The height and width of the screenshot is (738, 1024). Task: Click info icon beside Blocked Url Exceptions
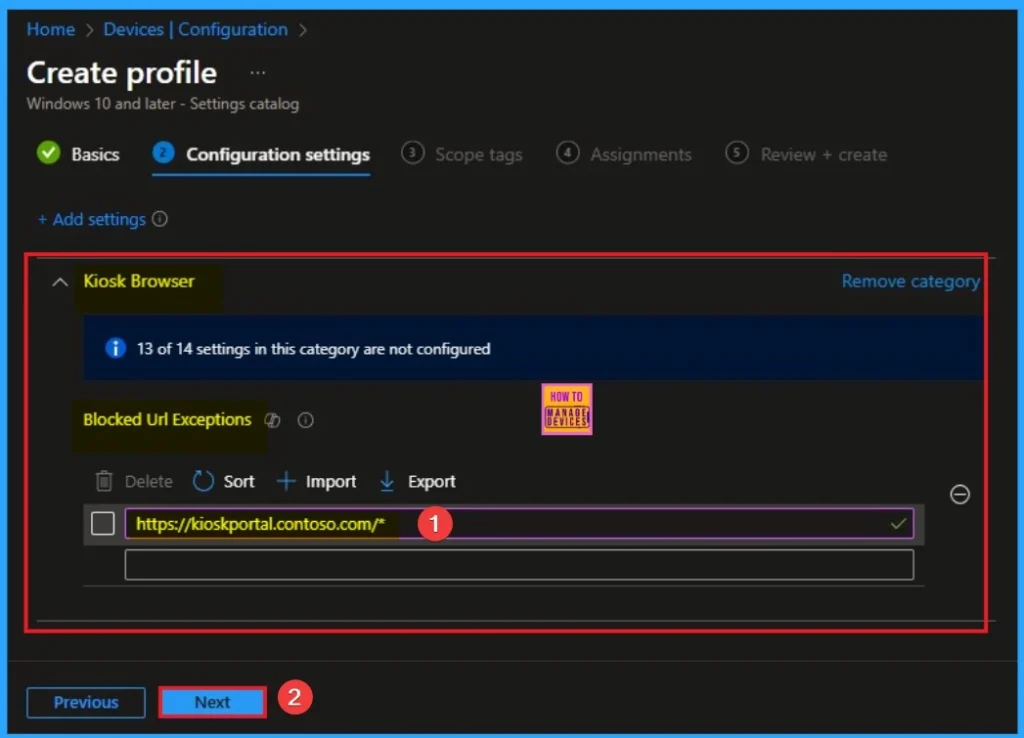coord(306,421)
